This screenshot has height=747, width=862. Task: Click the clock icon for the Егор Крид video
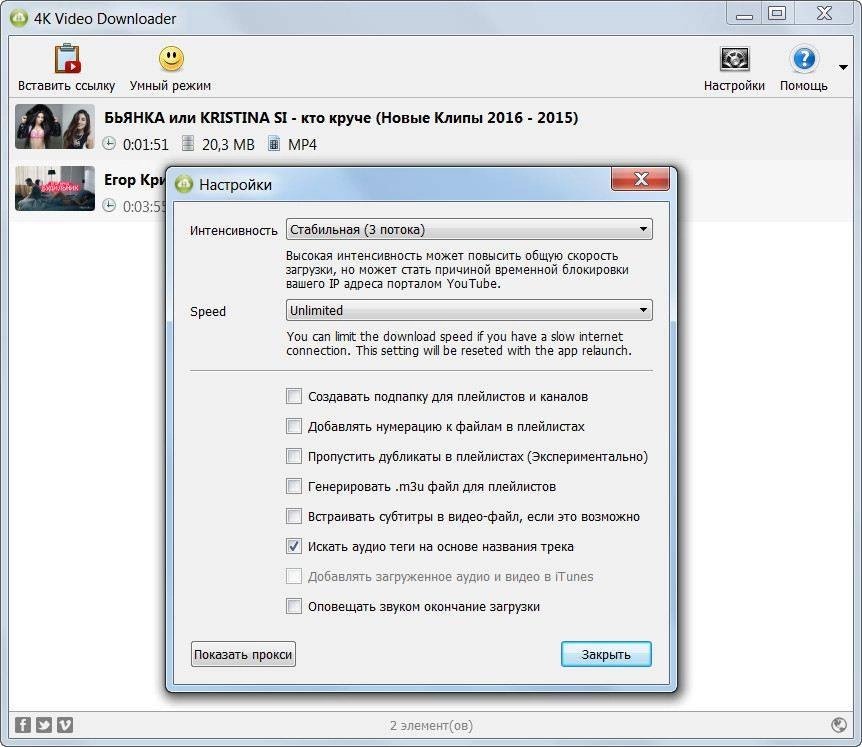109,206
